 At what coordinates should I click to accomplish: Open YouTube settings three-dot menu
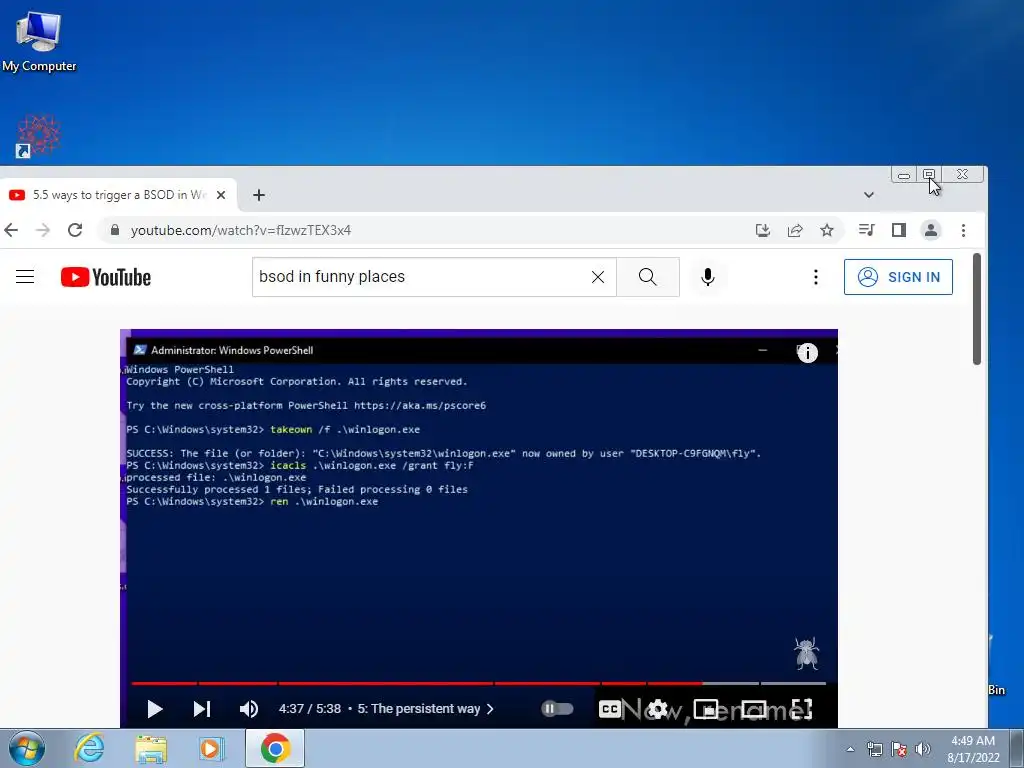tap(816, 277)
